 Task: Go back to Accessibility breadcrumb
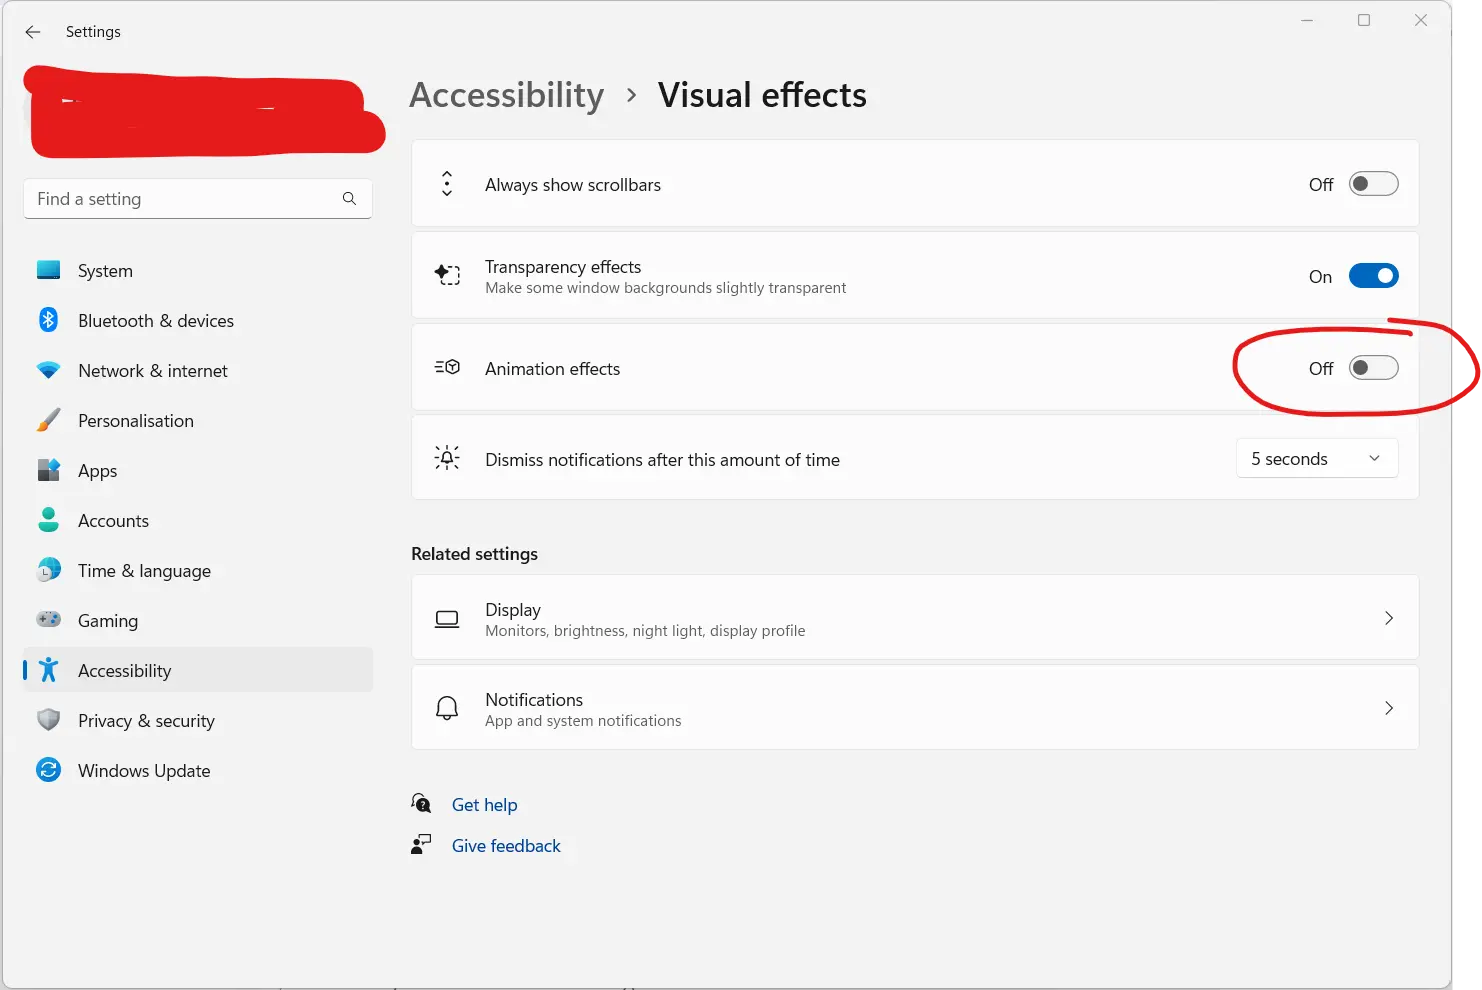pyautogui.click(x=507, y=95)
